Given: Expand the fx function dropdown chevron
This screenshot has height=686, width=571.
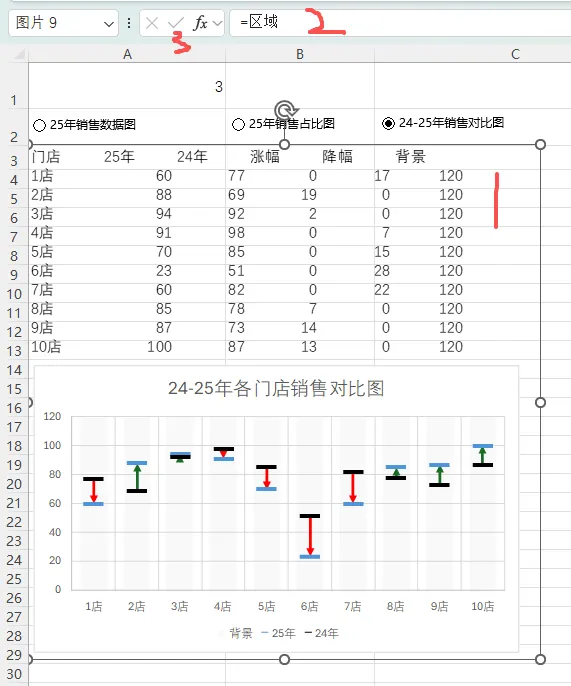Looking at the screenshot, I should coord(217,23).
